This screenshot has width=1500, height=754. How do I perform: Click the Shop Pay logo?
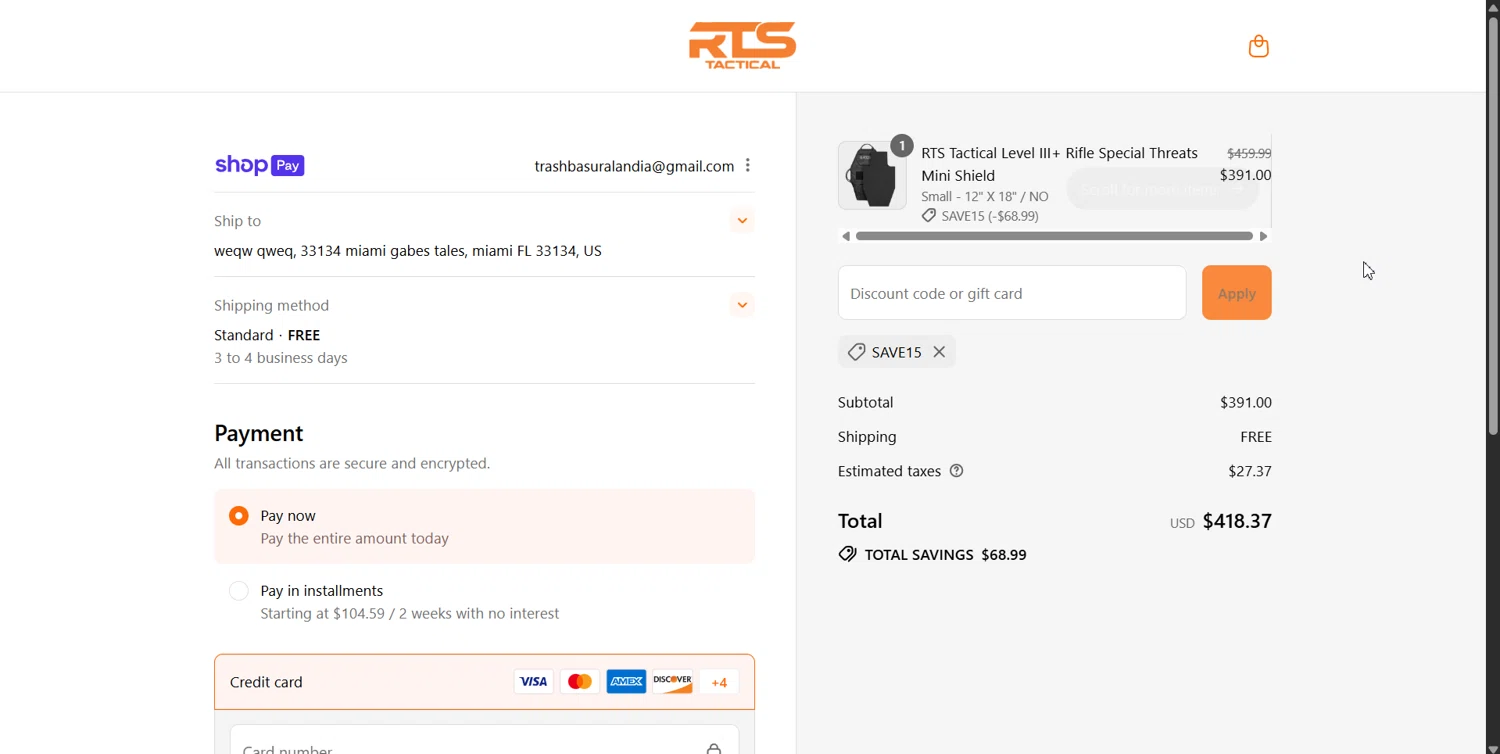tap(260, 166)
